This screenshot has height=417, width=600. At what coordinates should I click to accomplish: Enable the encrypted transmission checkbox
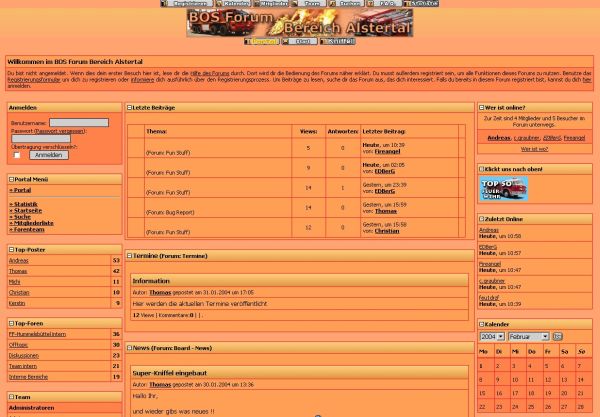click(x=17, y=155)
